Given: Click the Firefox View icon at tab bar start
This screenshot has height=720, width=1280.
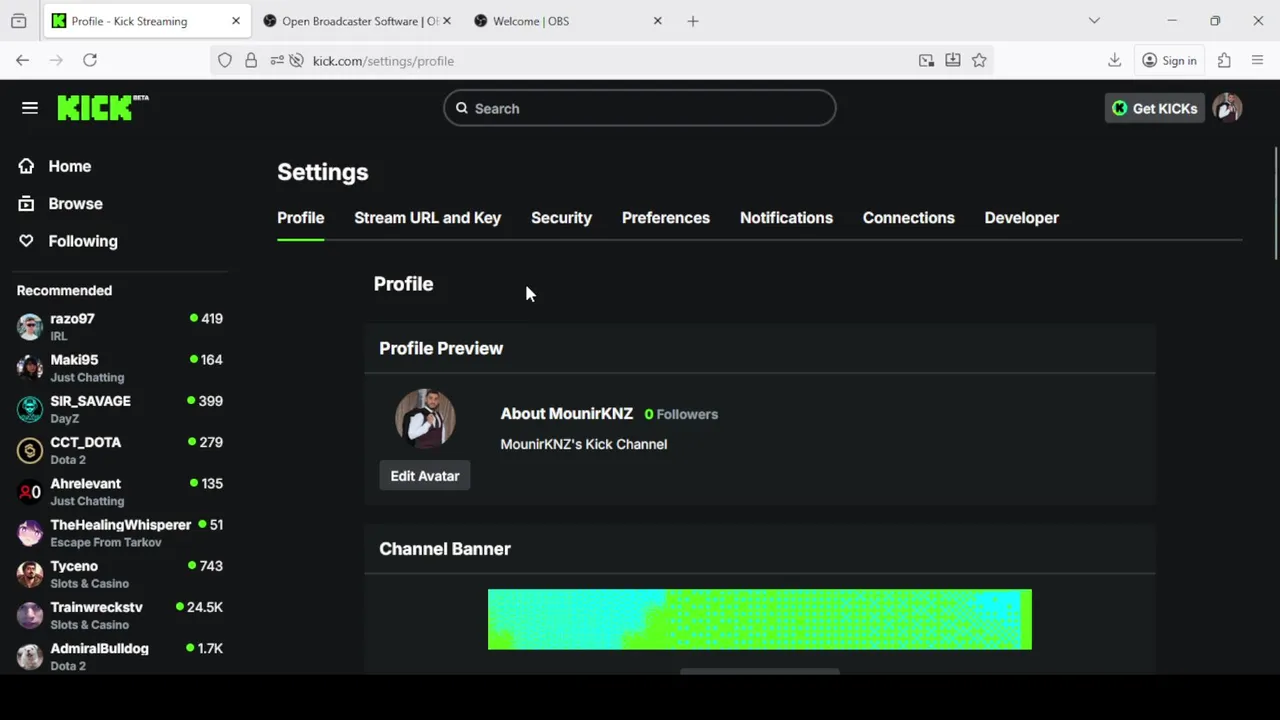Looking at the screenshot, I should [18, 21].
